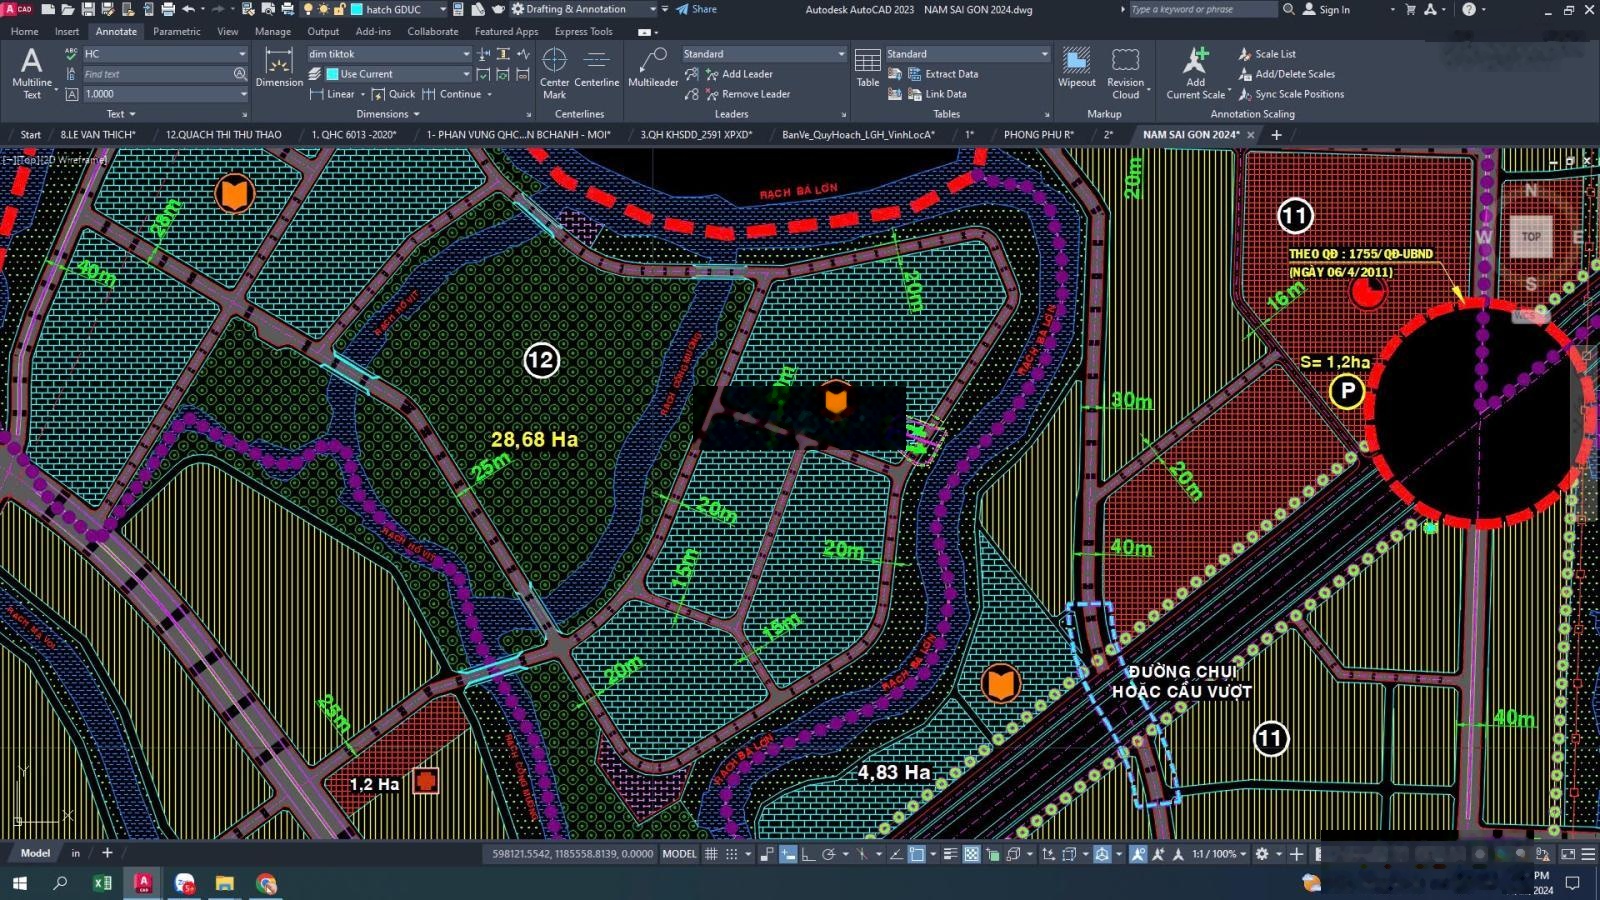This screenshot has width=1600, height=900.
Task: Expand the HC text style dropdown
Action: coord(242,54)
